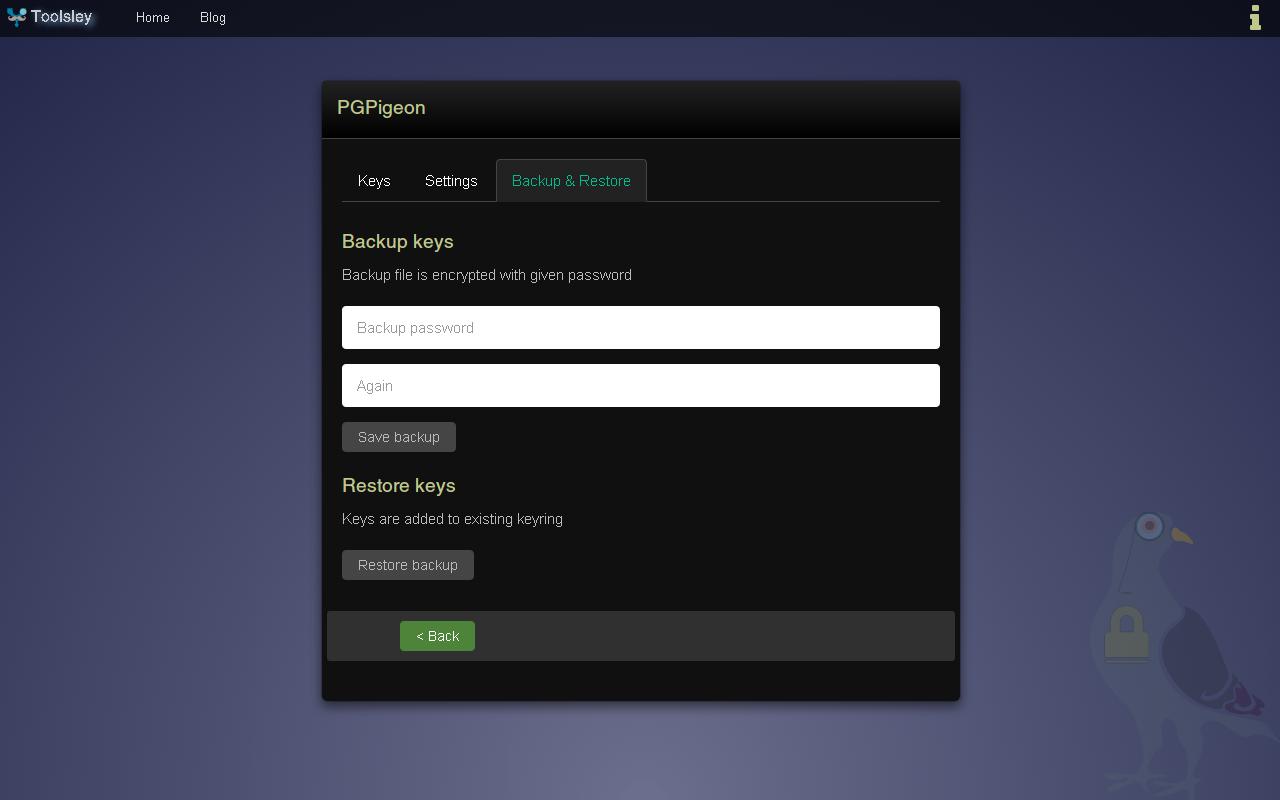Select the Backup & Restore tab
The height and width of the screenshot is (800, 1280).
[x=571, y=181]
